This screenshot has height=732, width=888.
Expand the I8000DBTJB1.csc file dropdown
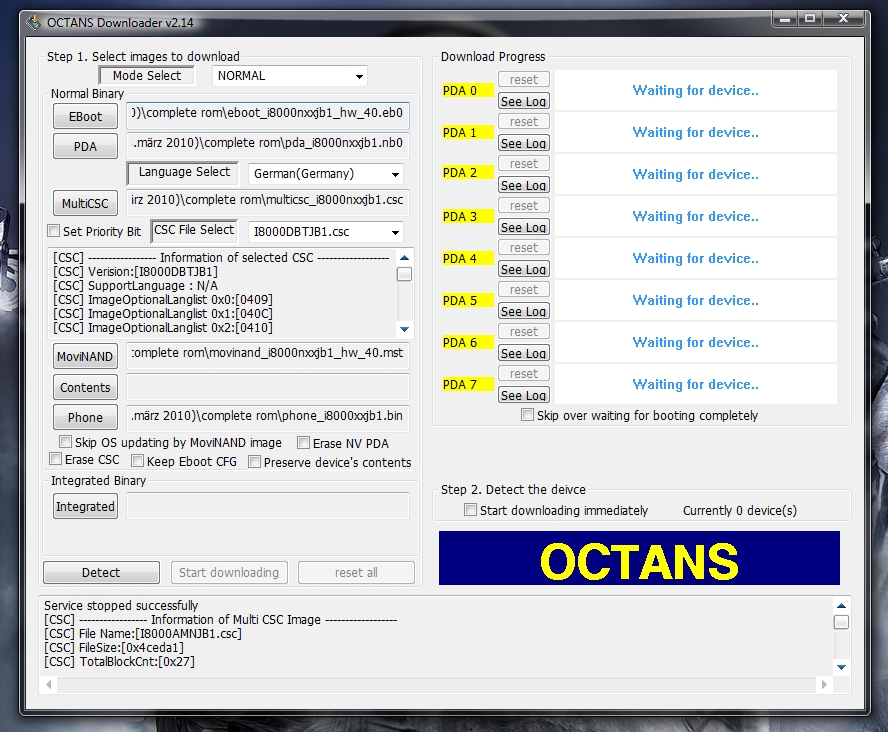326,232
